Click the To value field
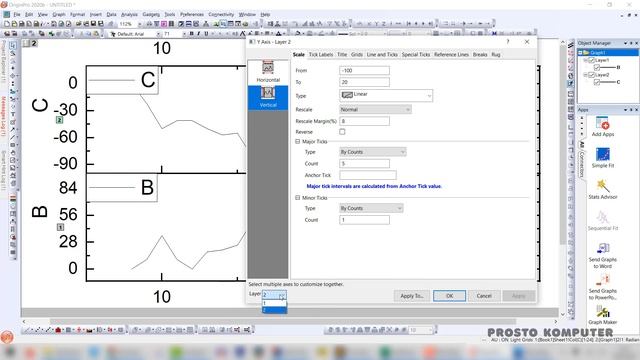The width and height of the screenshot is (640, 360). tap(364, 82)
